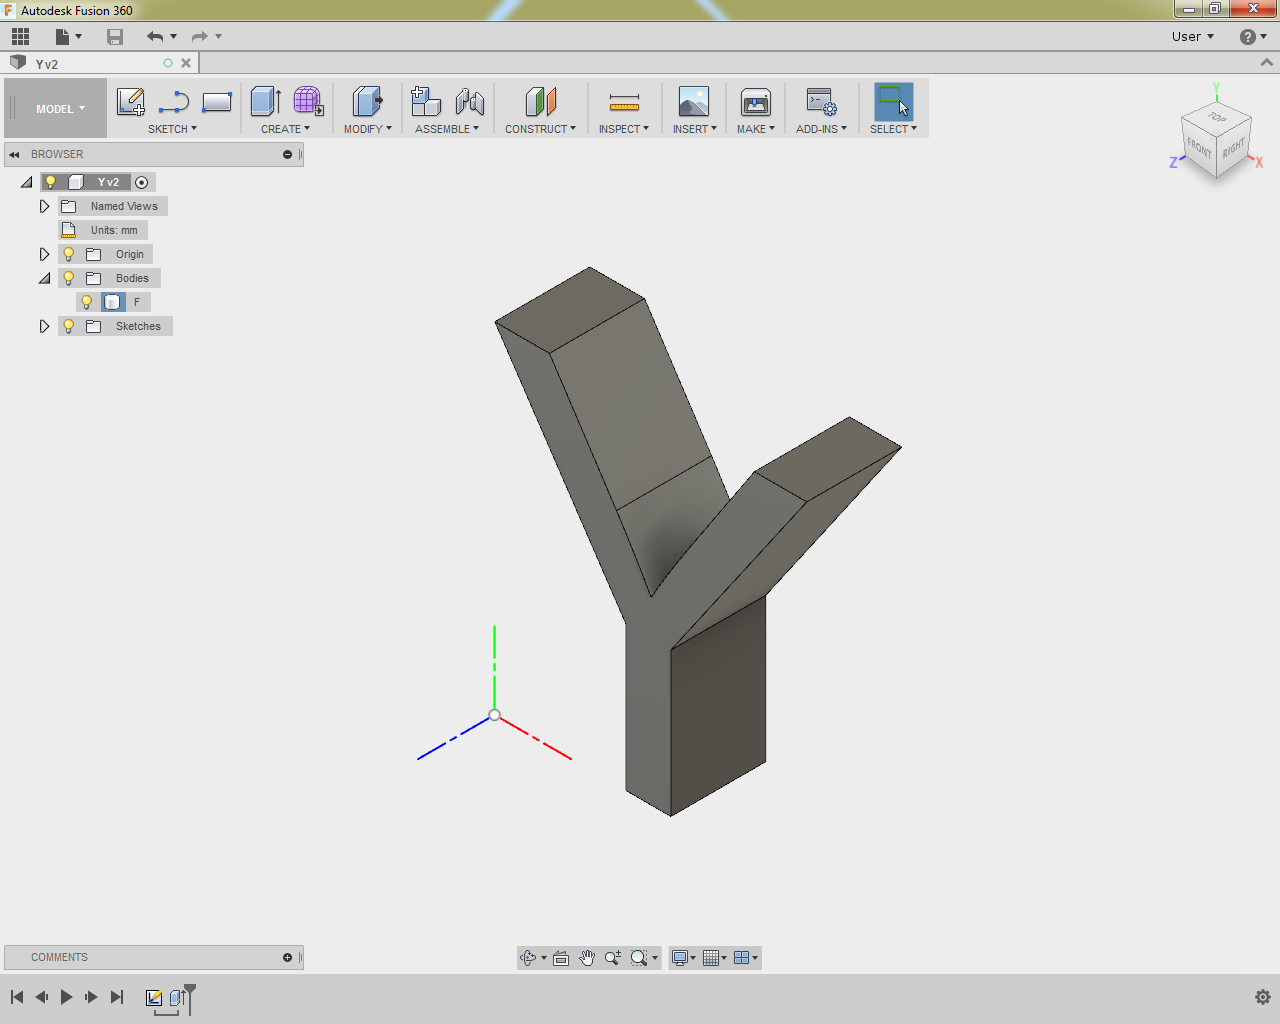1280x1024 pixels.
Task: Click the Joint icon in Assemble
Action: [469, 102]
